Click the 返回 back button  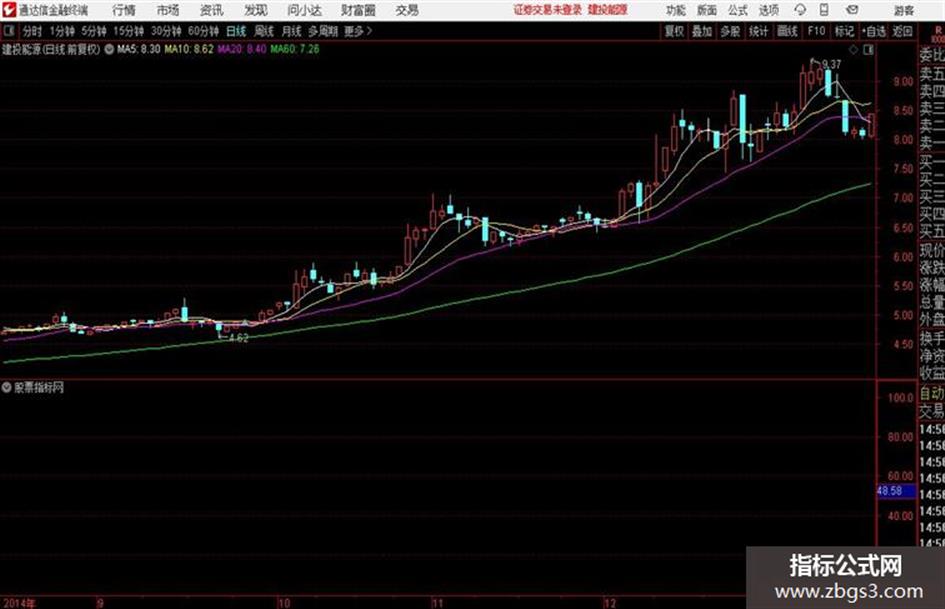tap(902, 31)
